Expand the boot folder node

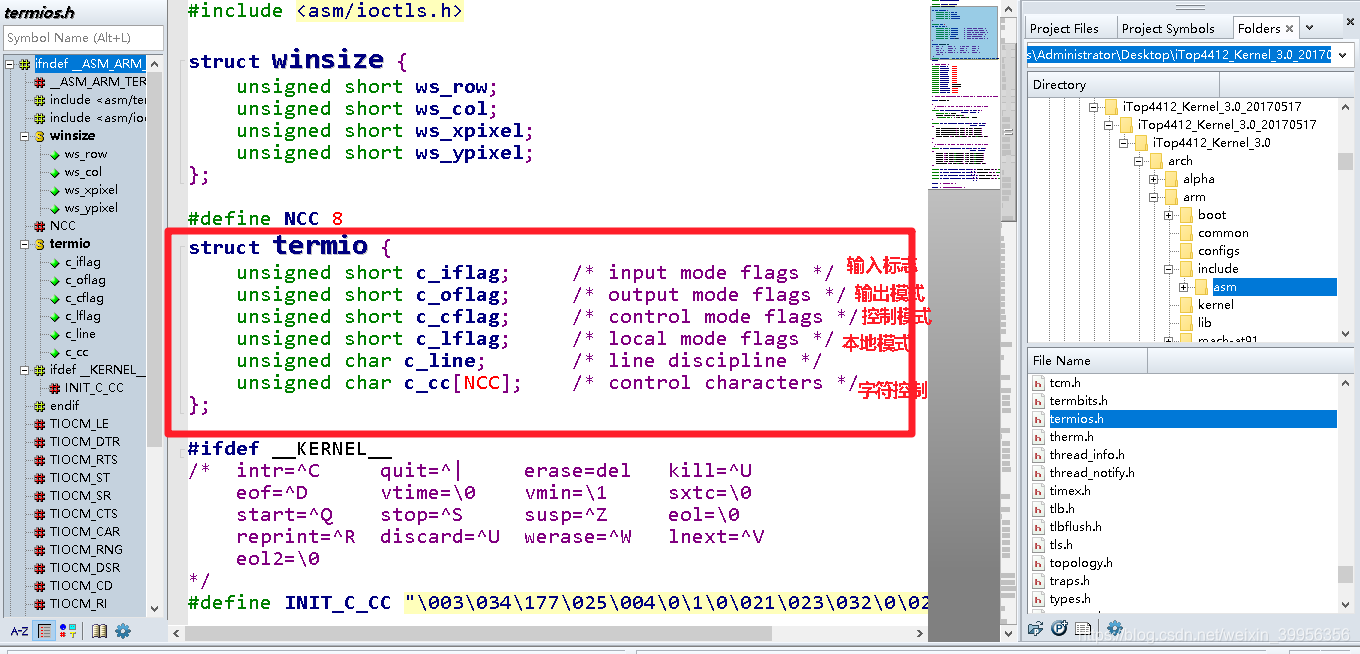[1168, 215]
